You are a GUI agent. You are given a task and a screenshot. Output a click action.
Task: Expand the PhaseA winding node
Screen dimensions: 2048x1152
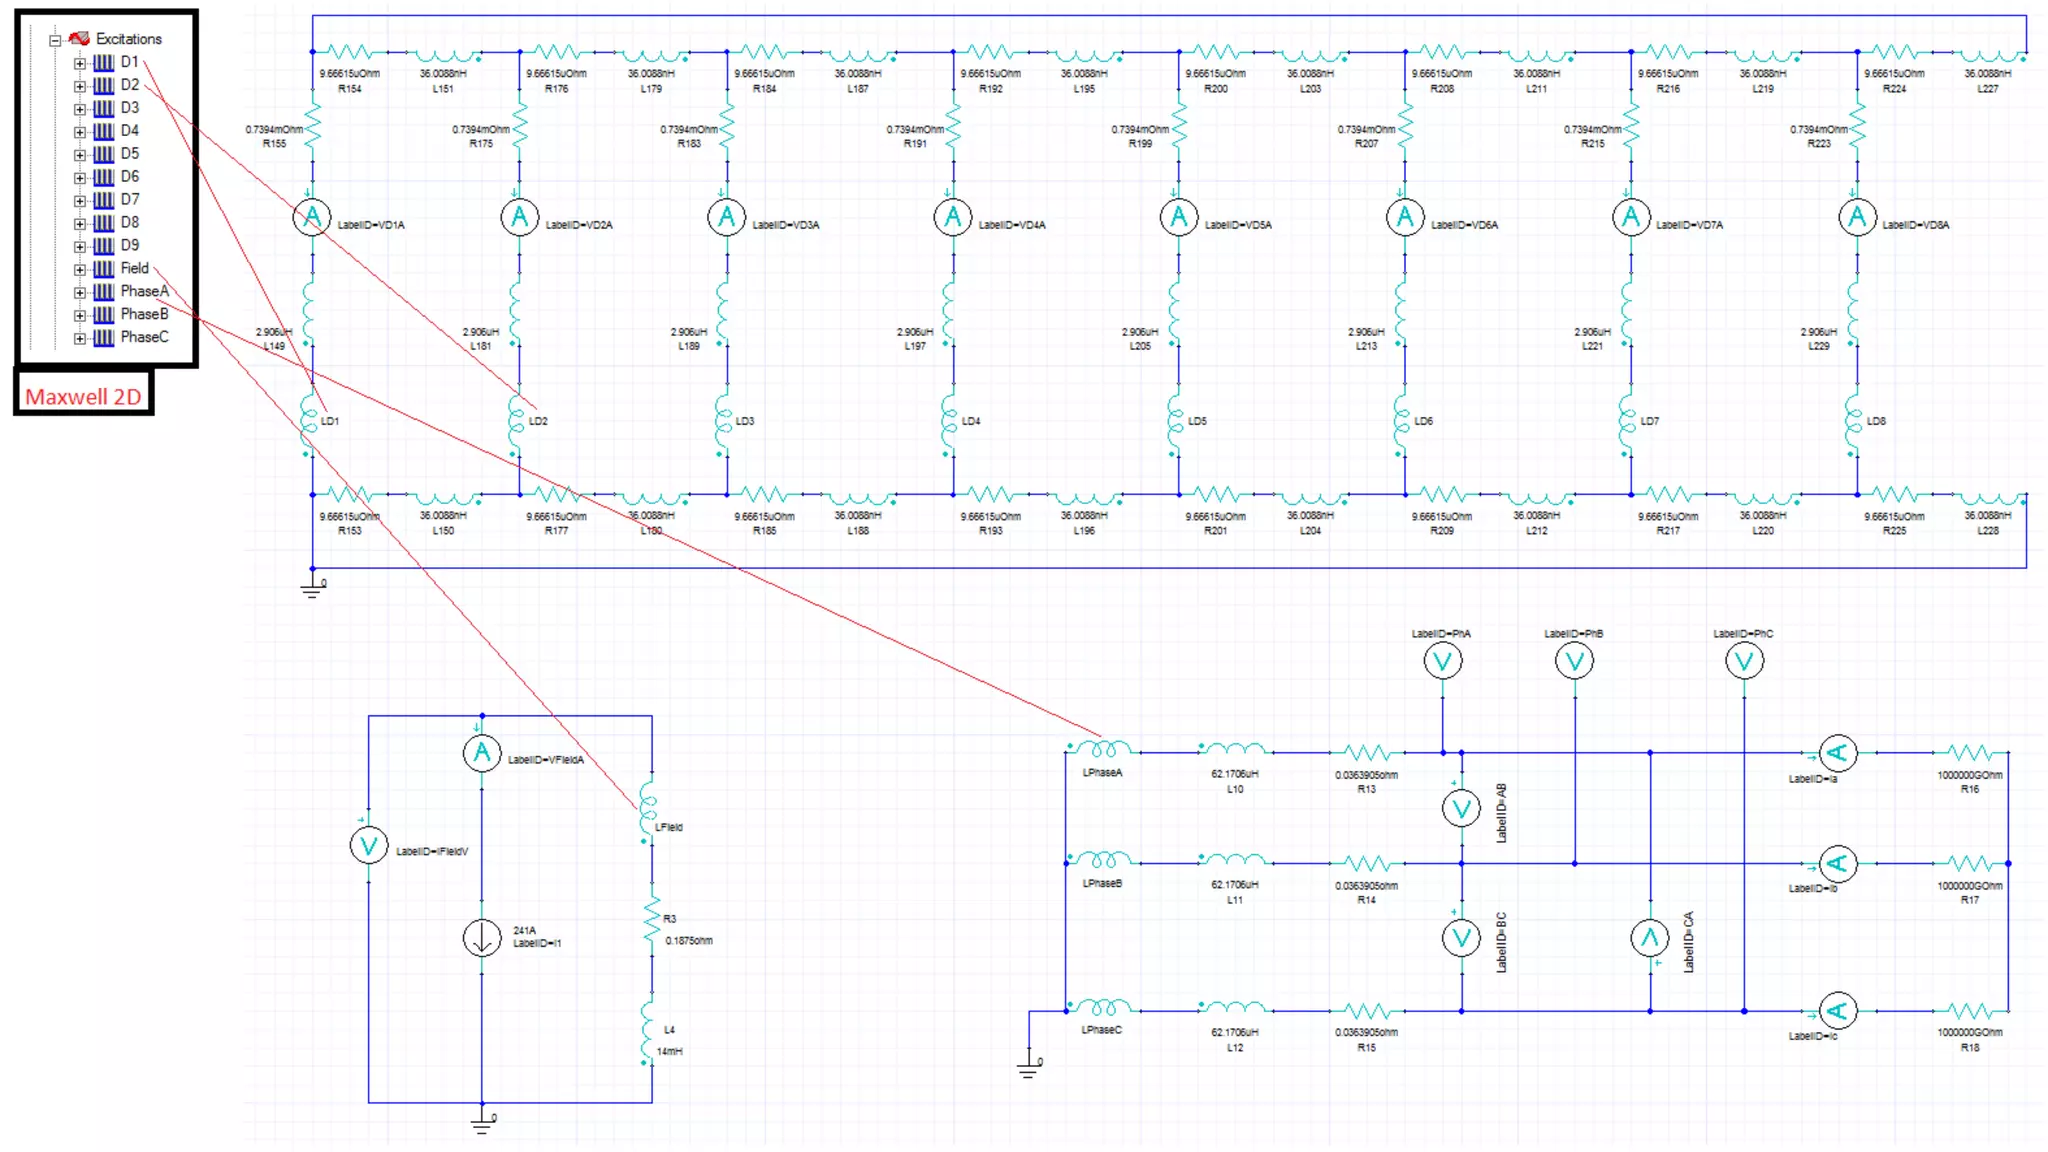tap(80, 292)
